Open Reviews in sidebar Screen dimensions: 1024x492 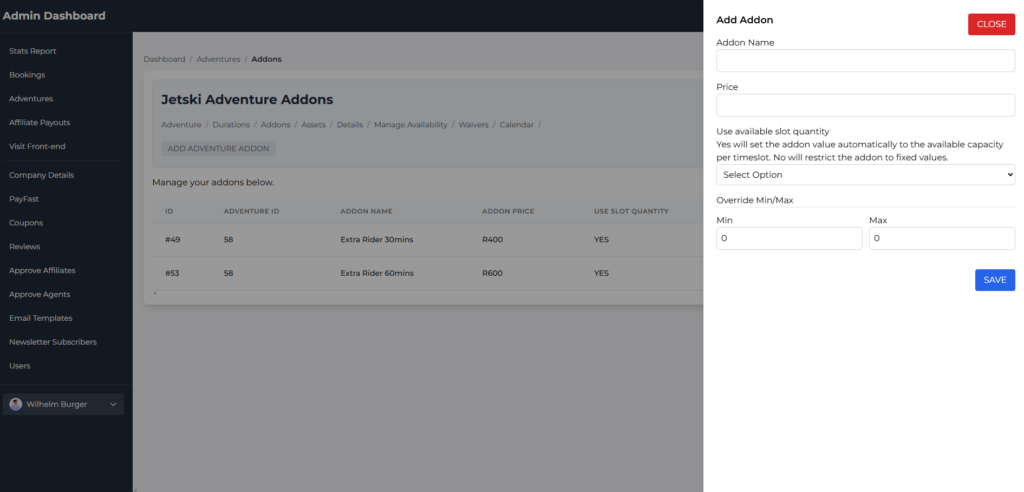(x=25, y=247)
